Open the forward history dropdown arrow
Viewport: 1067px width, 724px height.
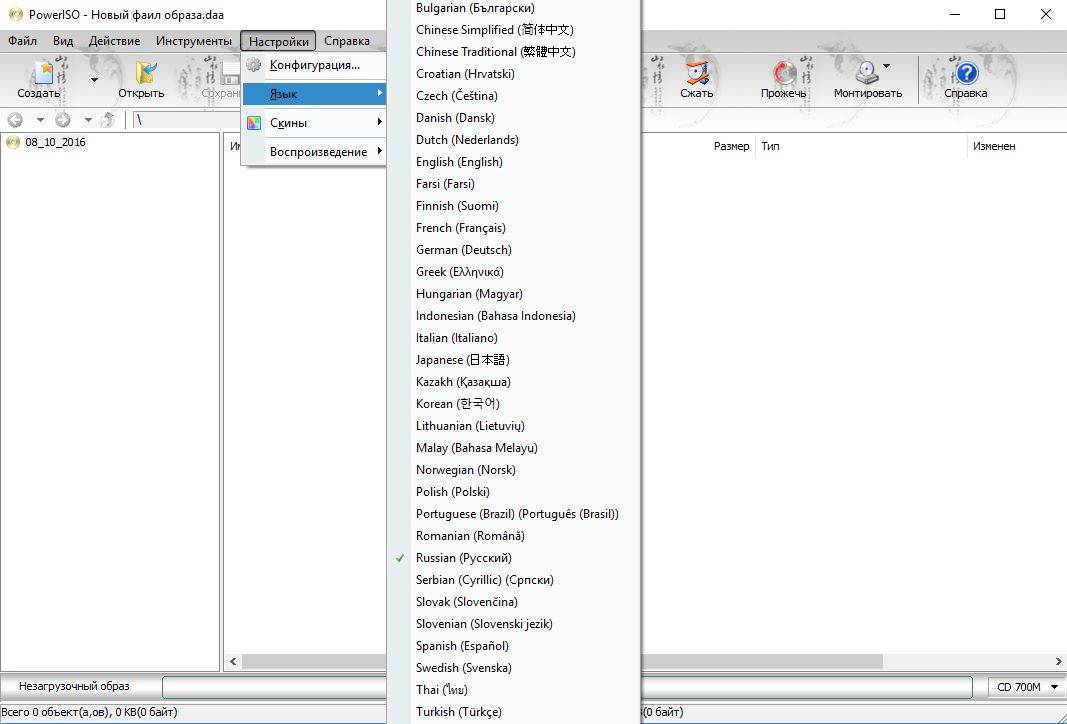pyautogui.click(x=88, y=120)
